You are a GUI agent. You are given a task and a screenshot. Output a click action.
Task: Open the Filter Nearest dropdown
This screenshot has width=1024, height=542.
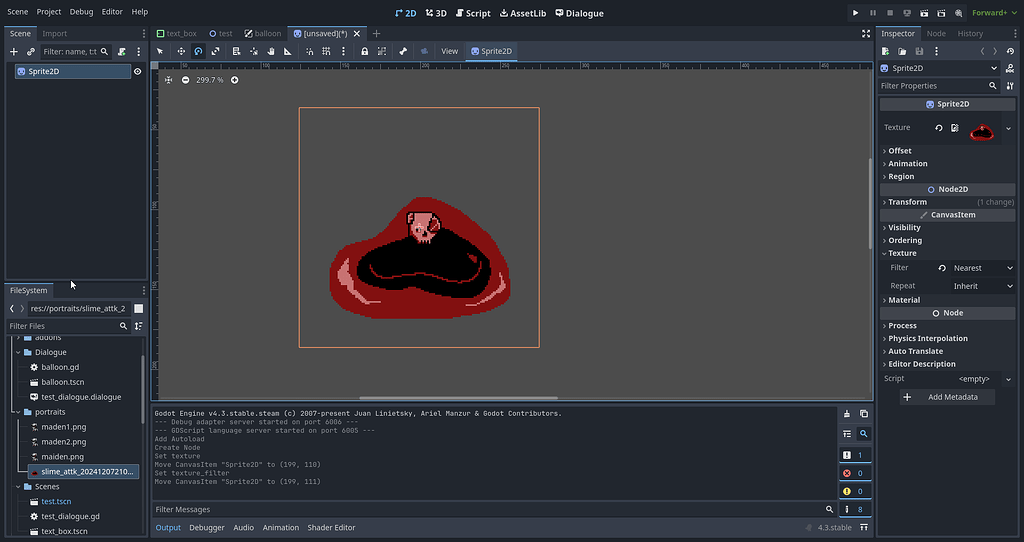(983, 268)
